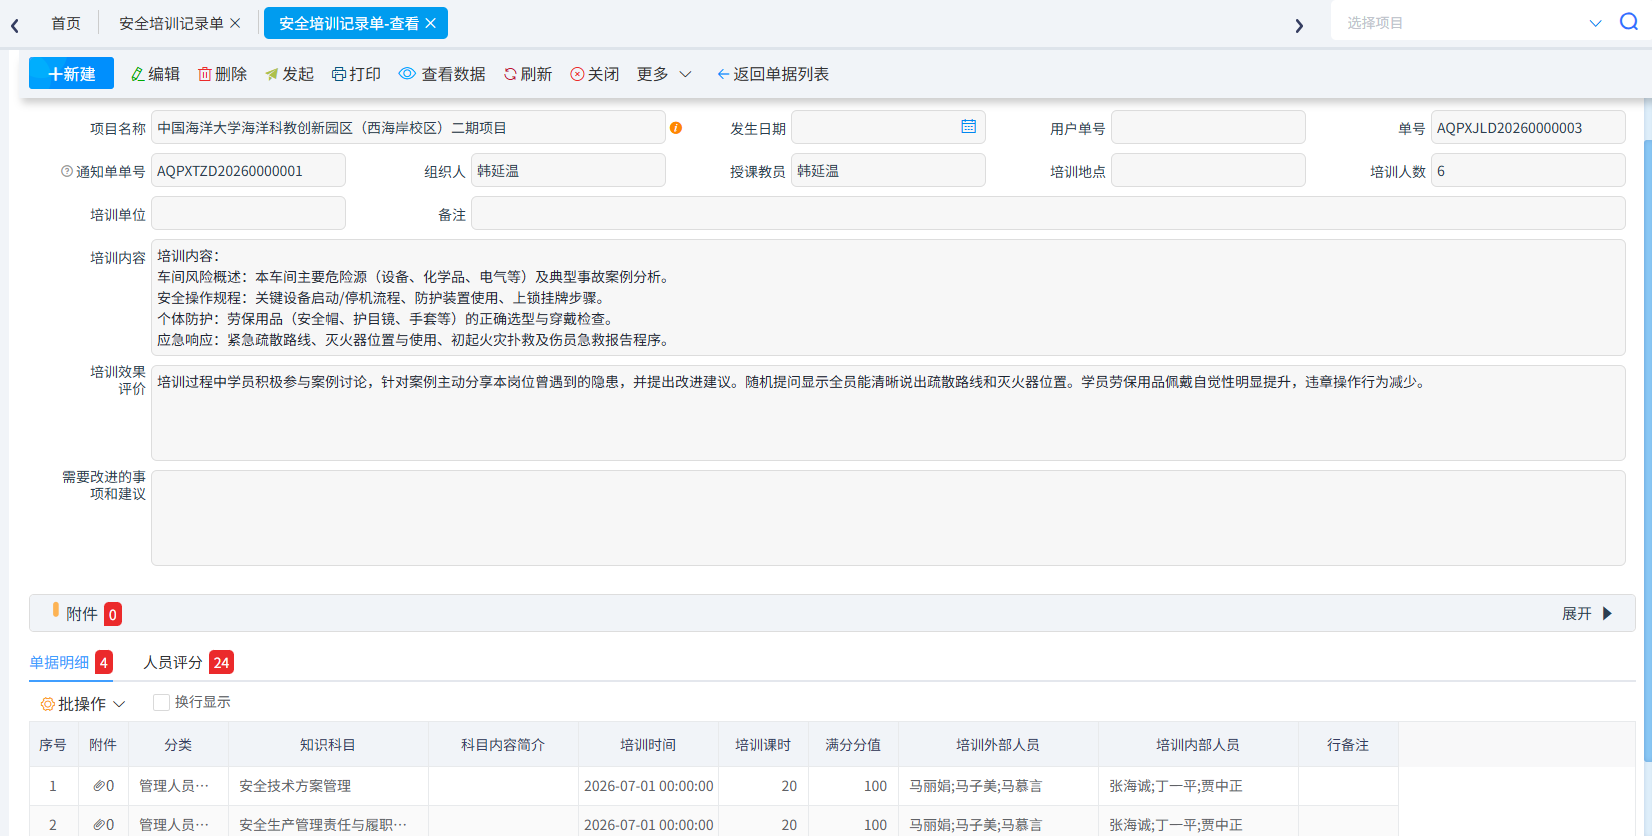Click the 培训时间 column header
This screenshot has height=836, width=1652.
point(648,744)
